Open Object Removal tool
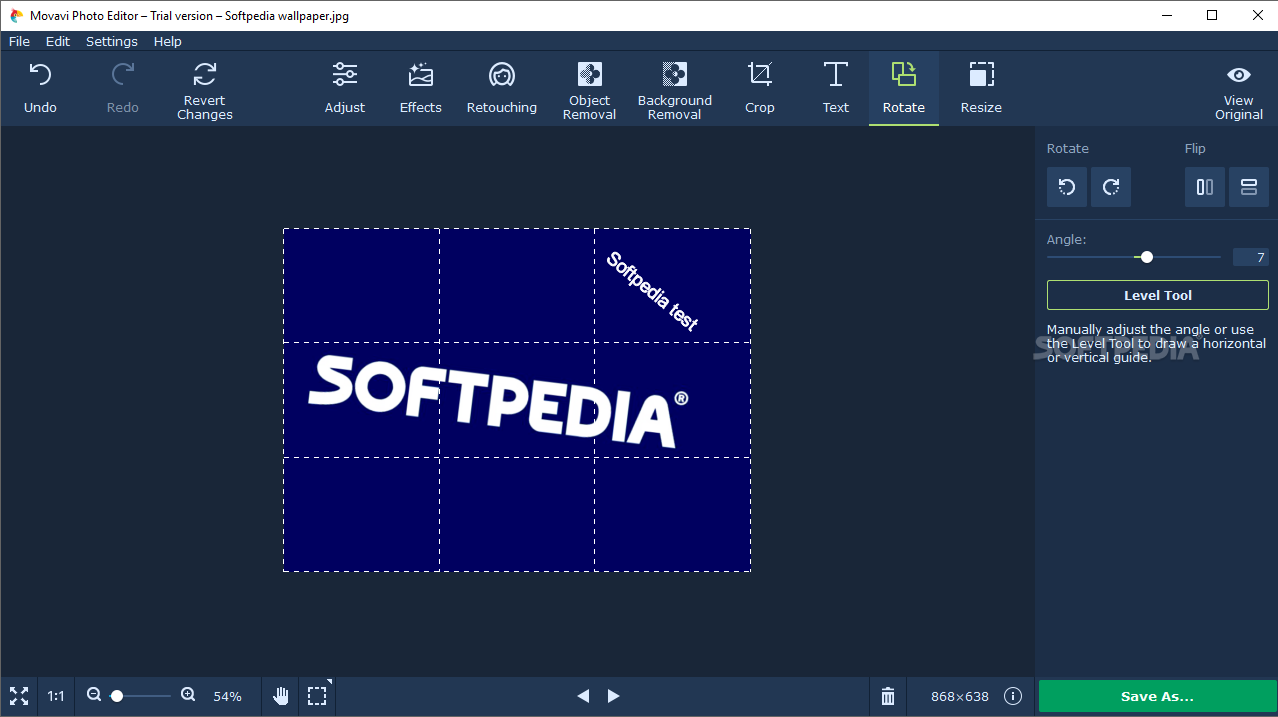This screenshot has height=717, width=1278. pyautogui.click(x=590, y=90)
